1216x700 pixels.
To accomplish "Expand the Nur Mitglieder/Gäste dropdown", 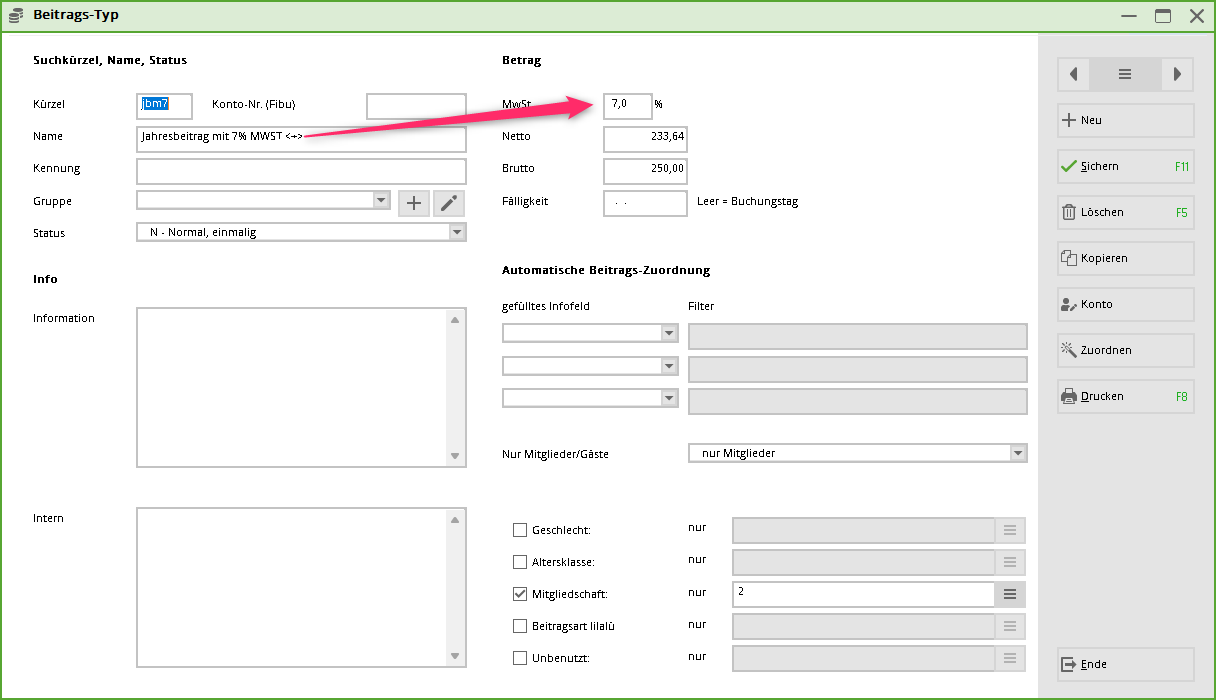I will coord(1017,453).
